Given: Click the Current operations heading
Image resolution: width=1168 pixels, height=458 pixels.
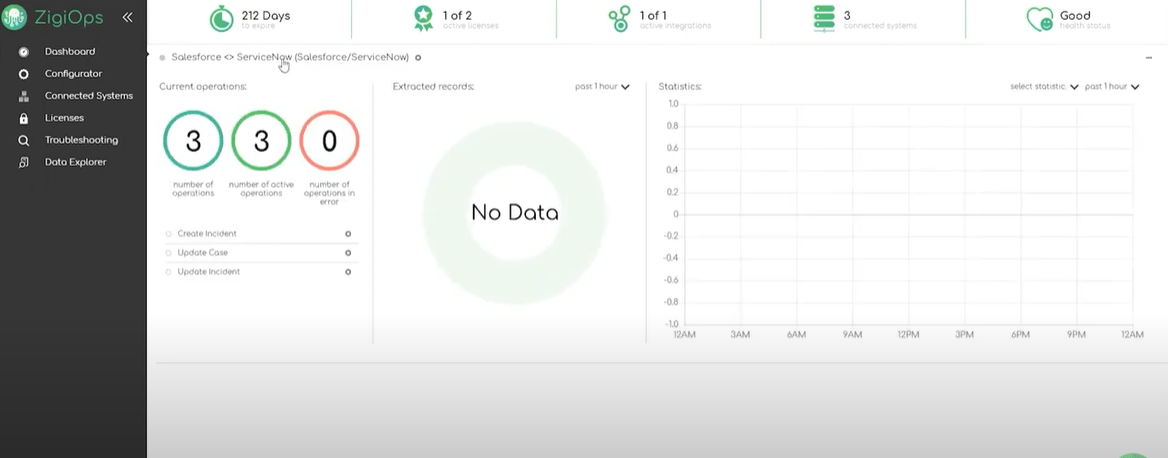Looking at the screenshot, I should click(203, 86).
